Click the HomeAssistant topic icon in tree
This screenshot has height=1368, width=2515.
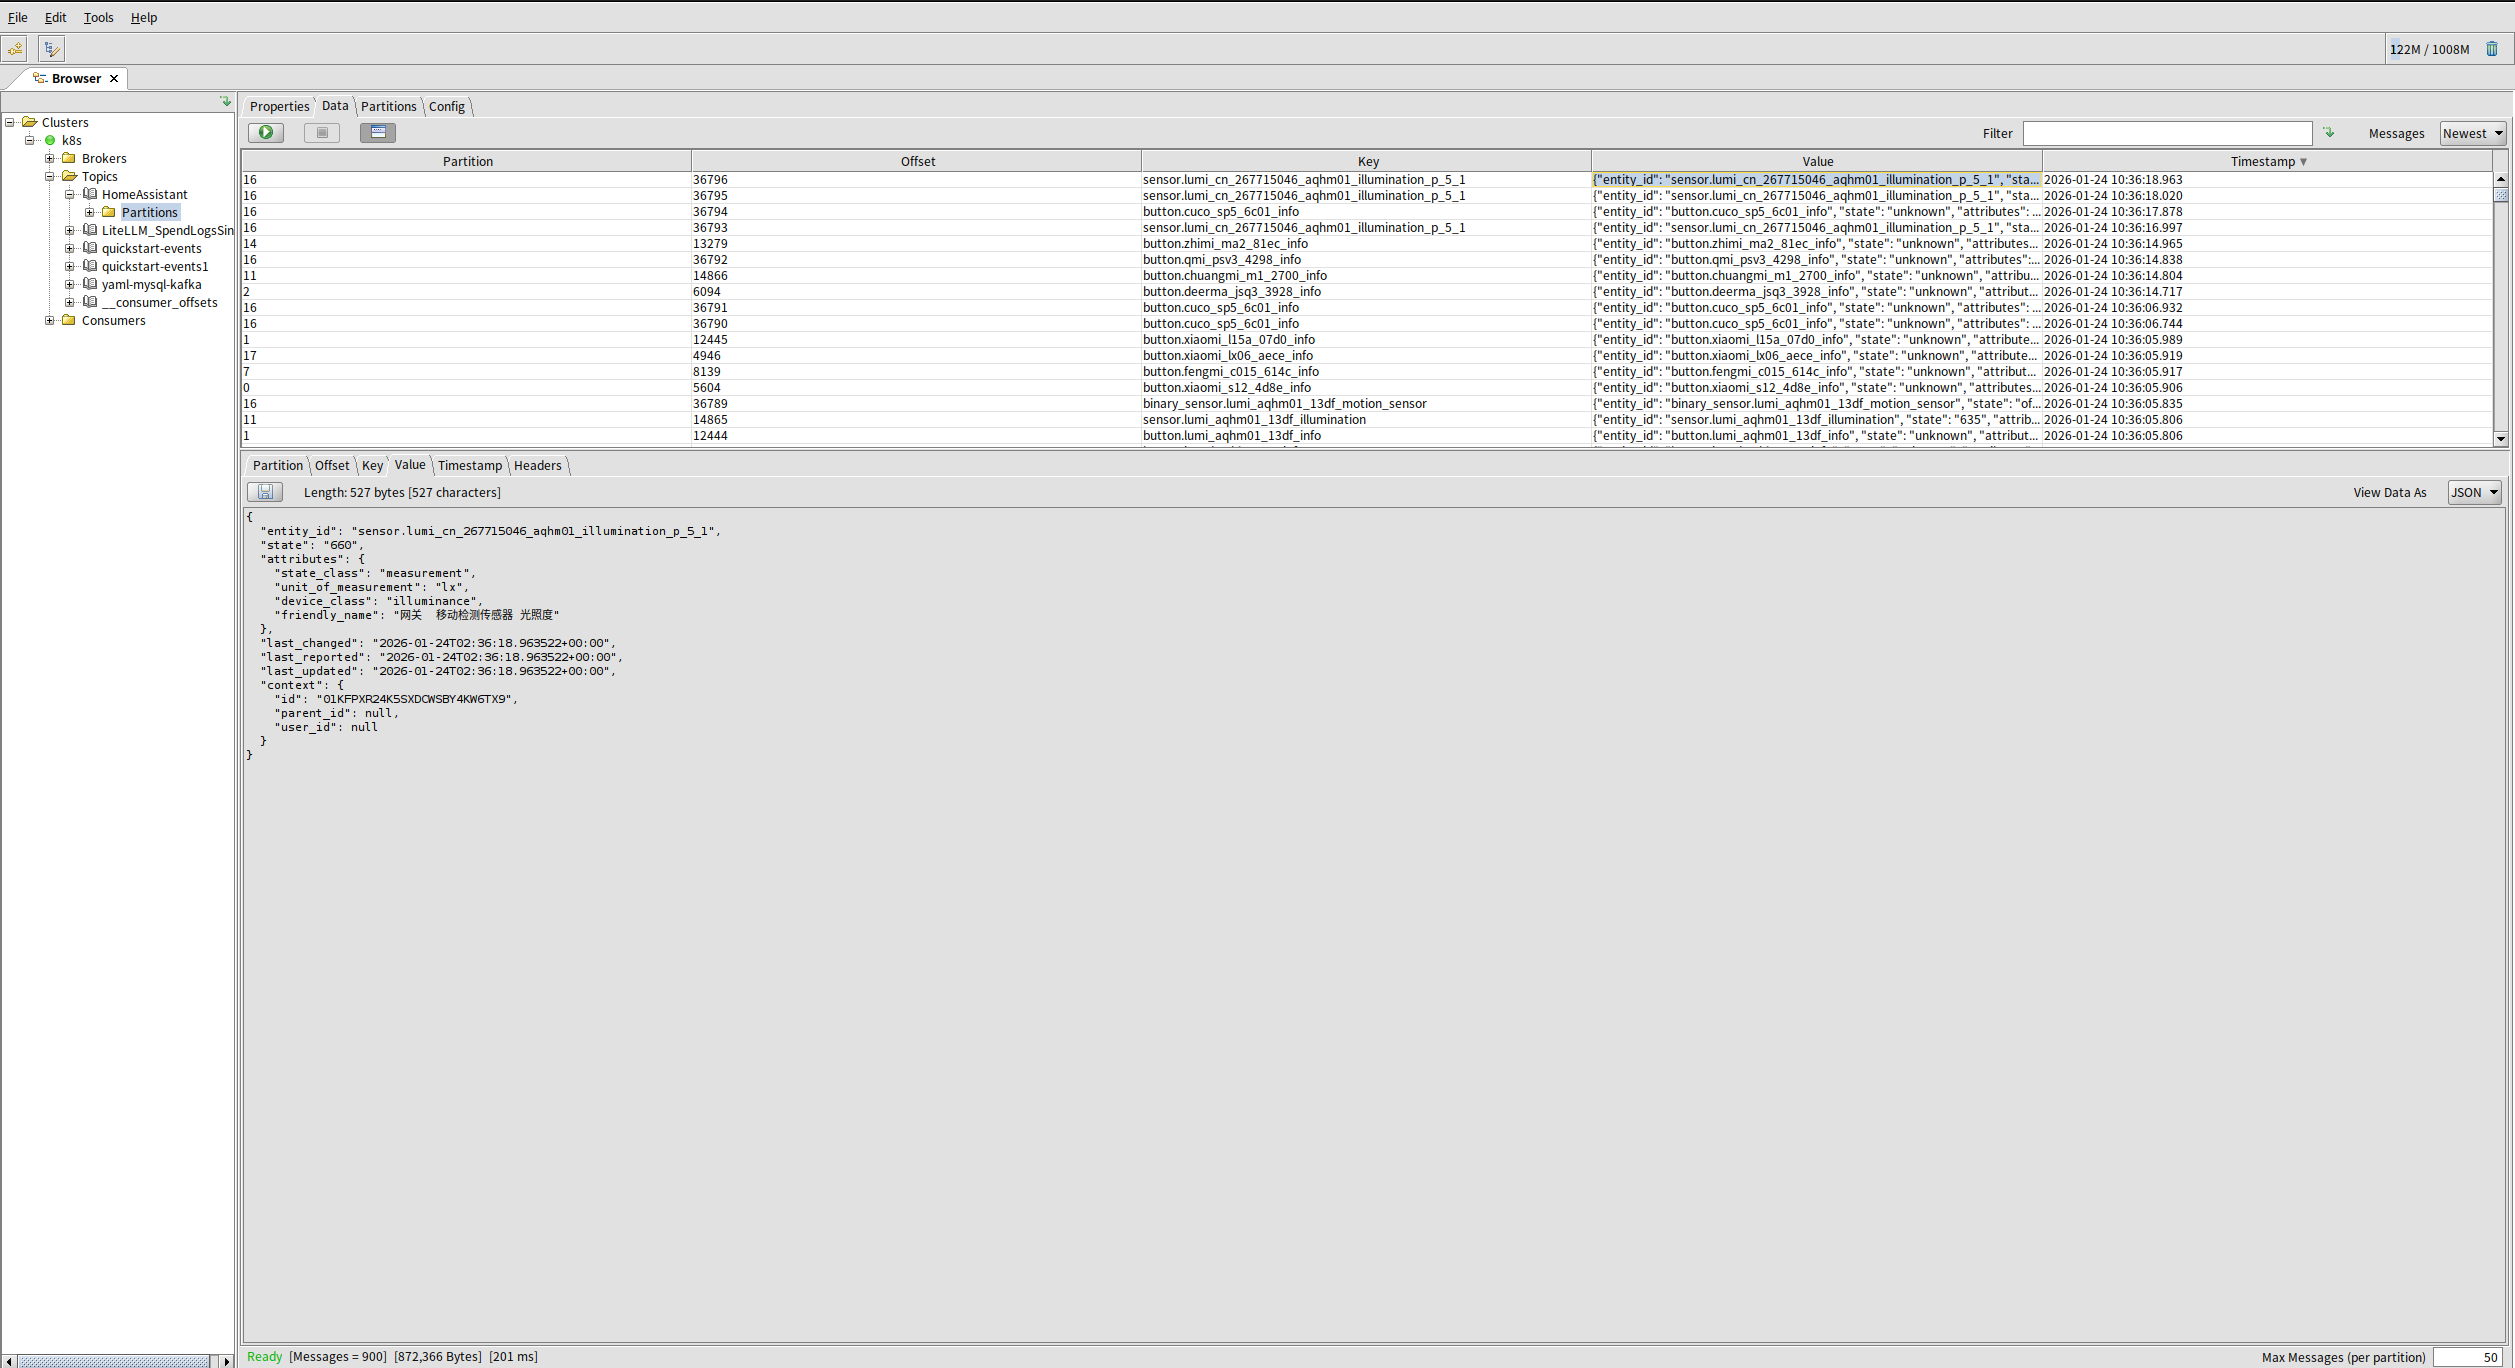(90, 194)
